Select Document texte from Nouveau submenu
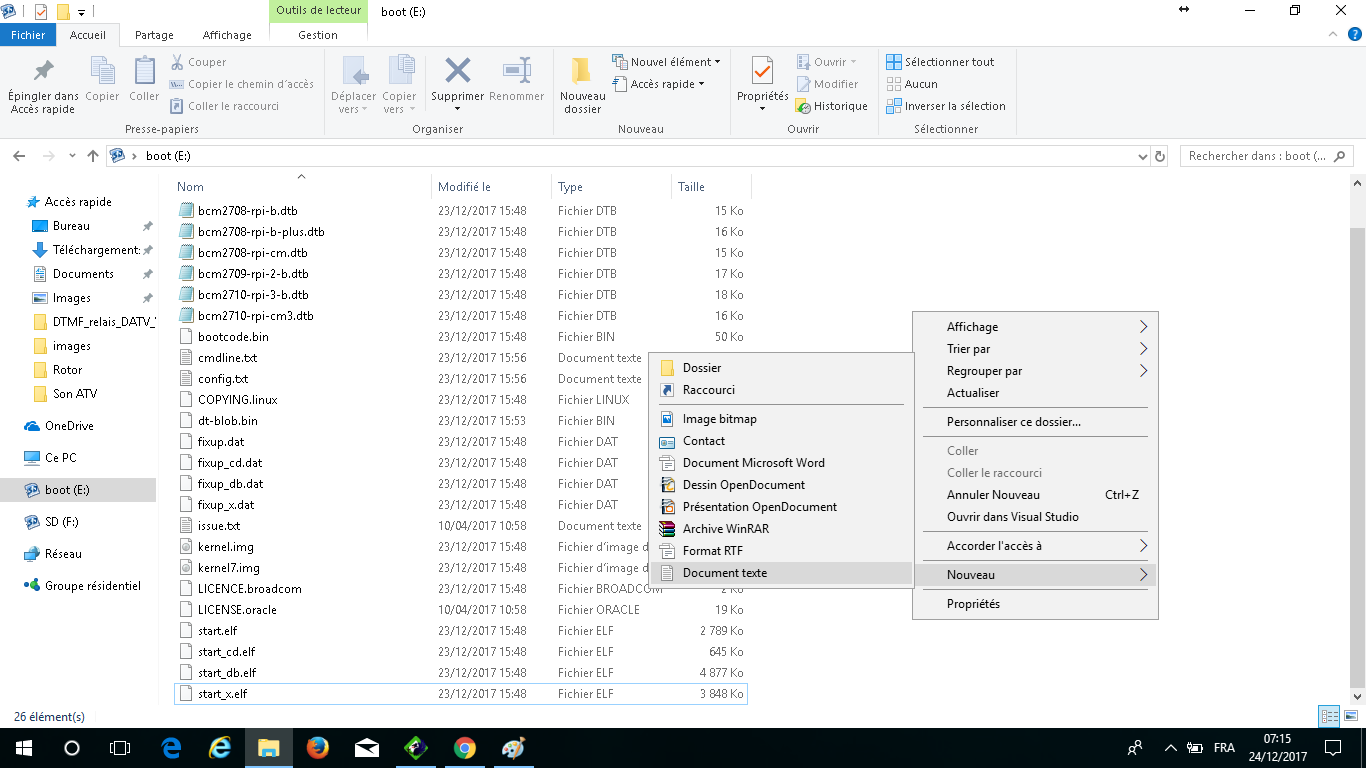Image resolution: width=1366 pixels, height=768 pixels. [725, 573]
